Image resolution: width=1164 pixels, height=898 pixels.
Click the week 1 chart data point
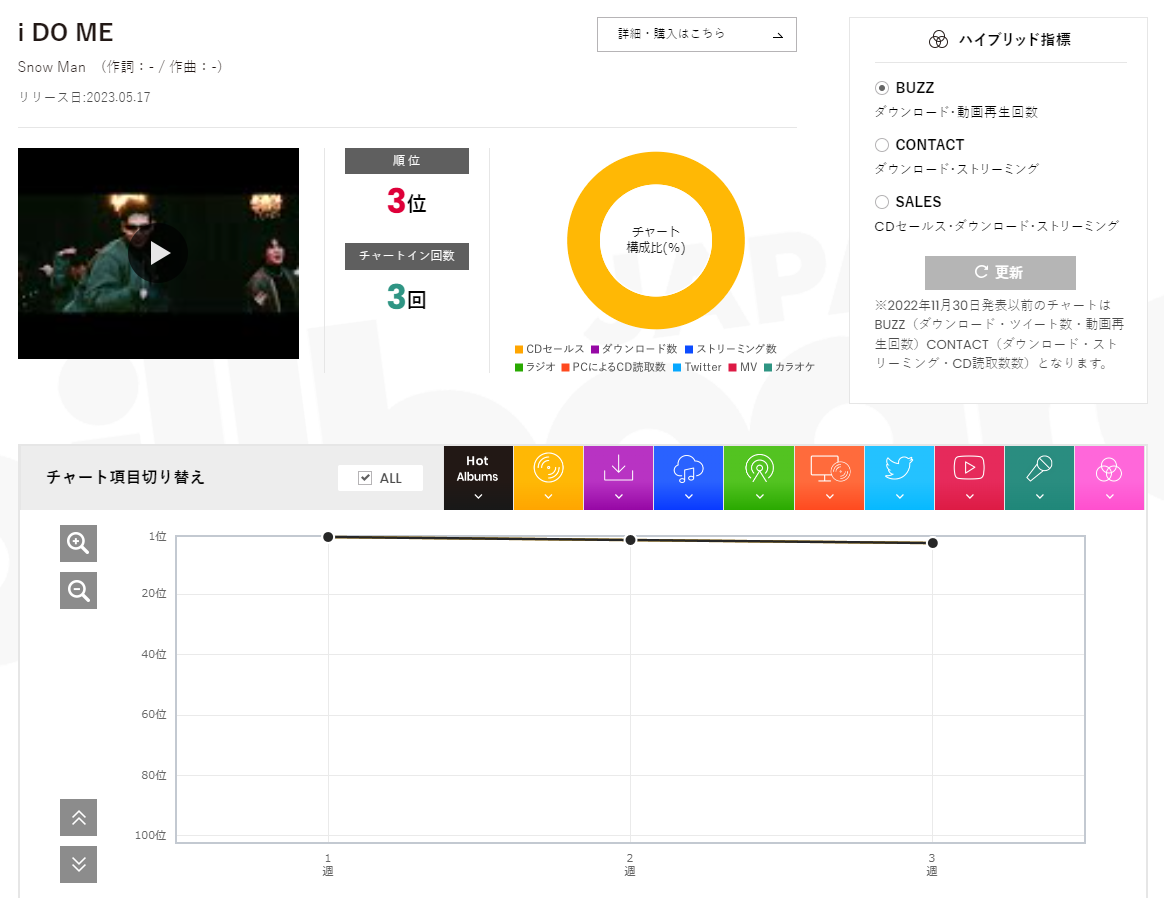click(x=328, y=537)
